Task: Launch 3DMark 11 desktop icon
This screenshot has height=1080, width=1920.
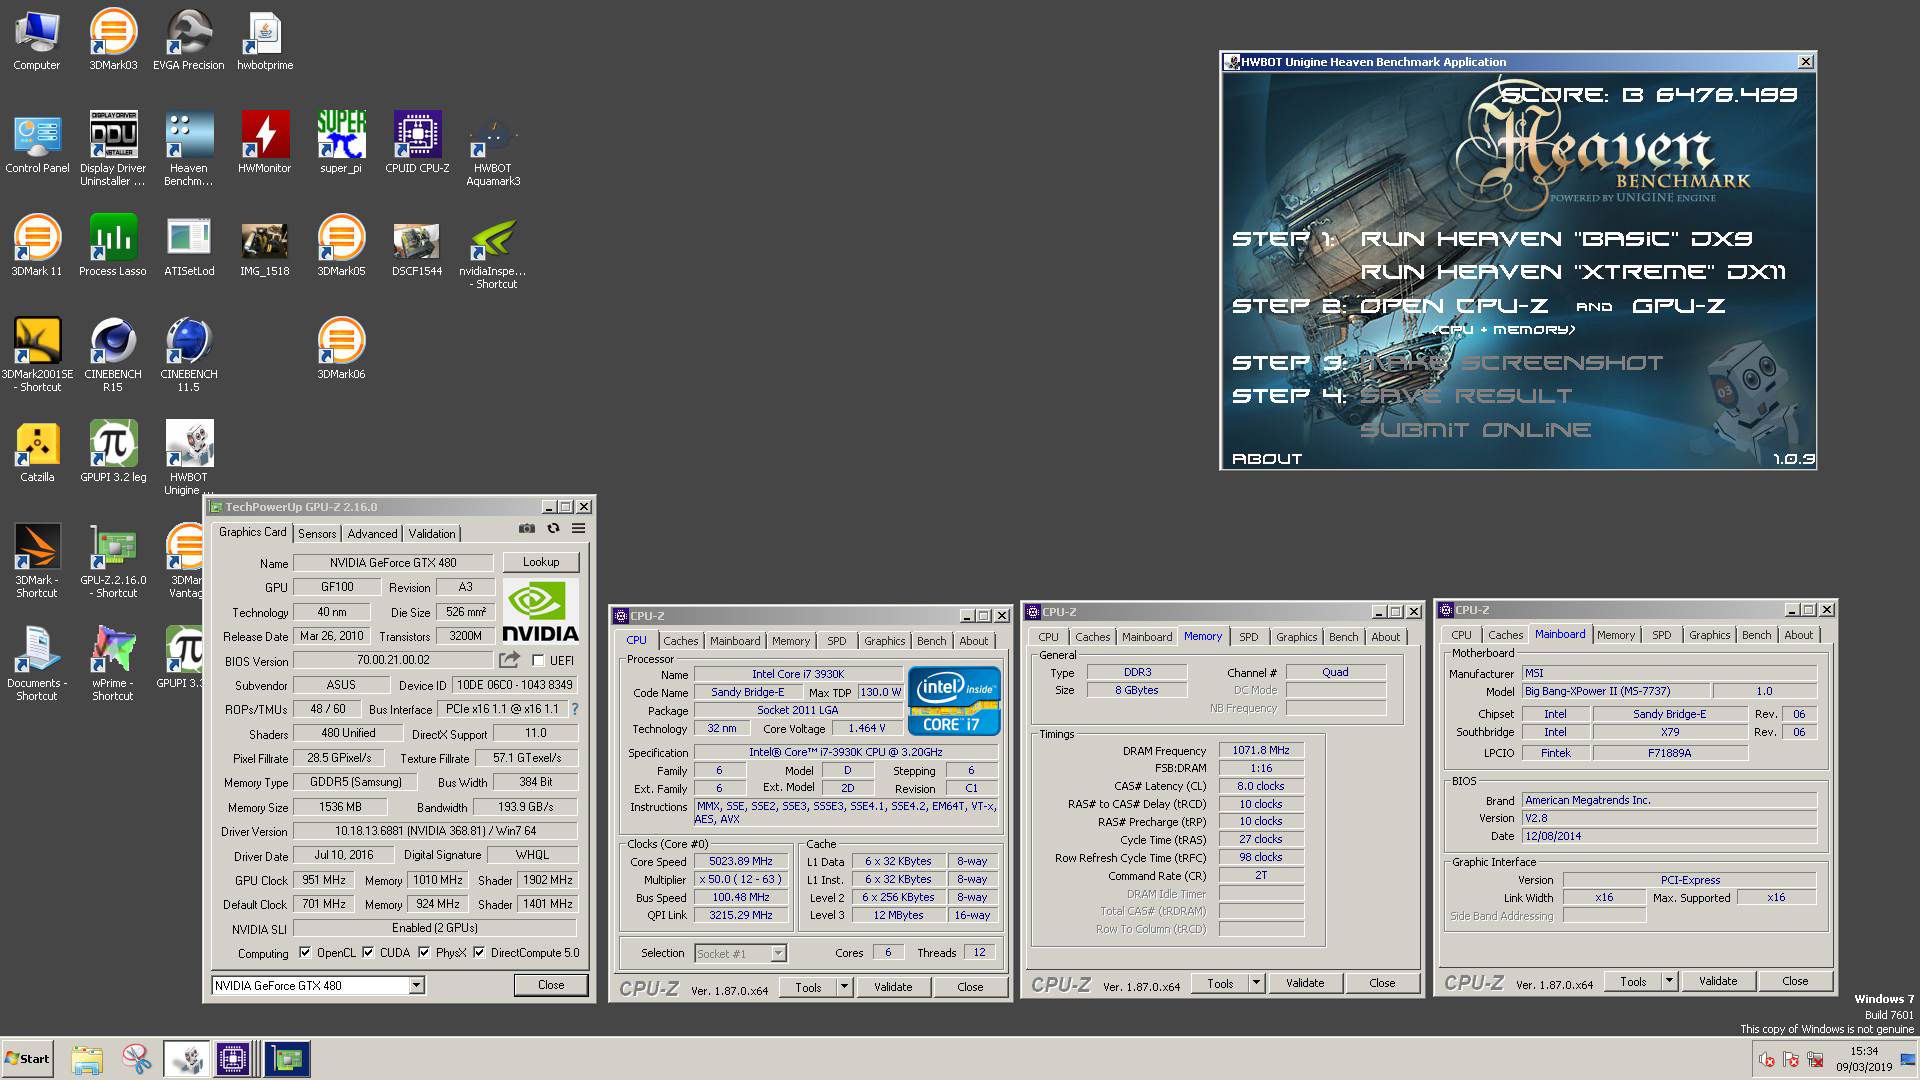Action: [x=37, y=246]
